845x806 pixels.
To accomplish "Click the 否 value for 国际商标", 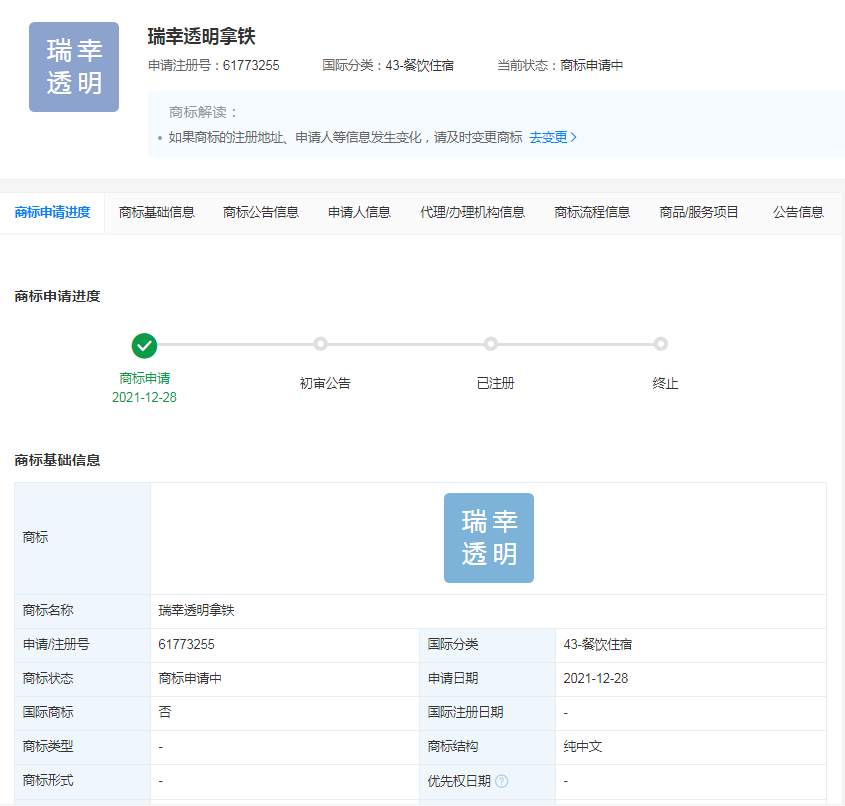I will pos(165,712).
